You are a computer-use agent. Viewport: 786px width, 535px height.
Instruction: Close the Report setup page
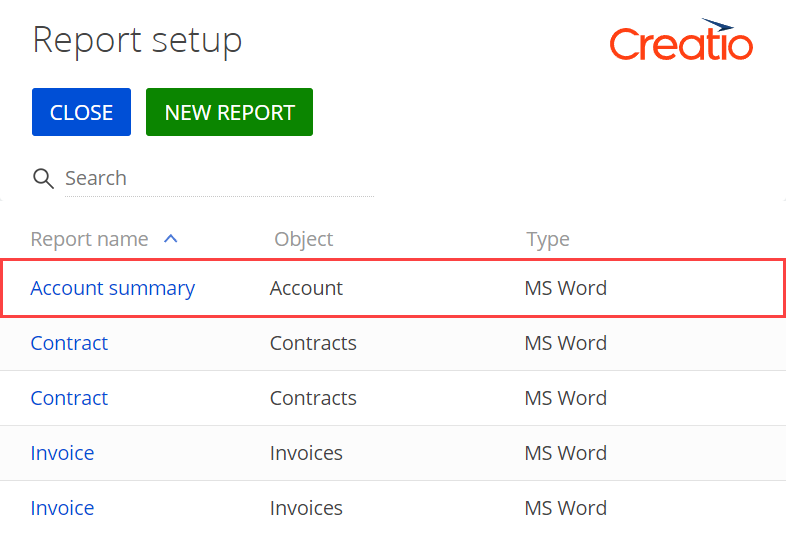point(81,112)
